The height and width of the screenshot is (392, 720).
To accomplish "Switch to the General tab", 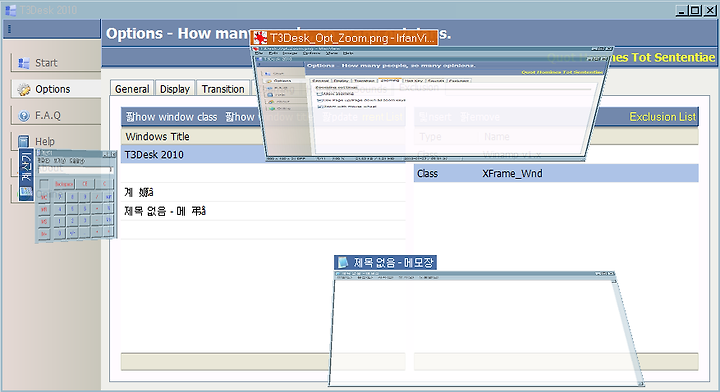I will [x=132, y=89].
